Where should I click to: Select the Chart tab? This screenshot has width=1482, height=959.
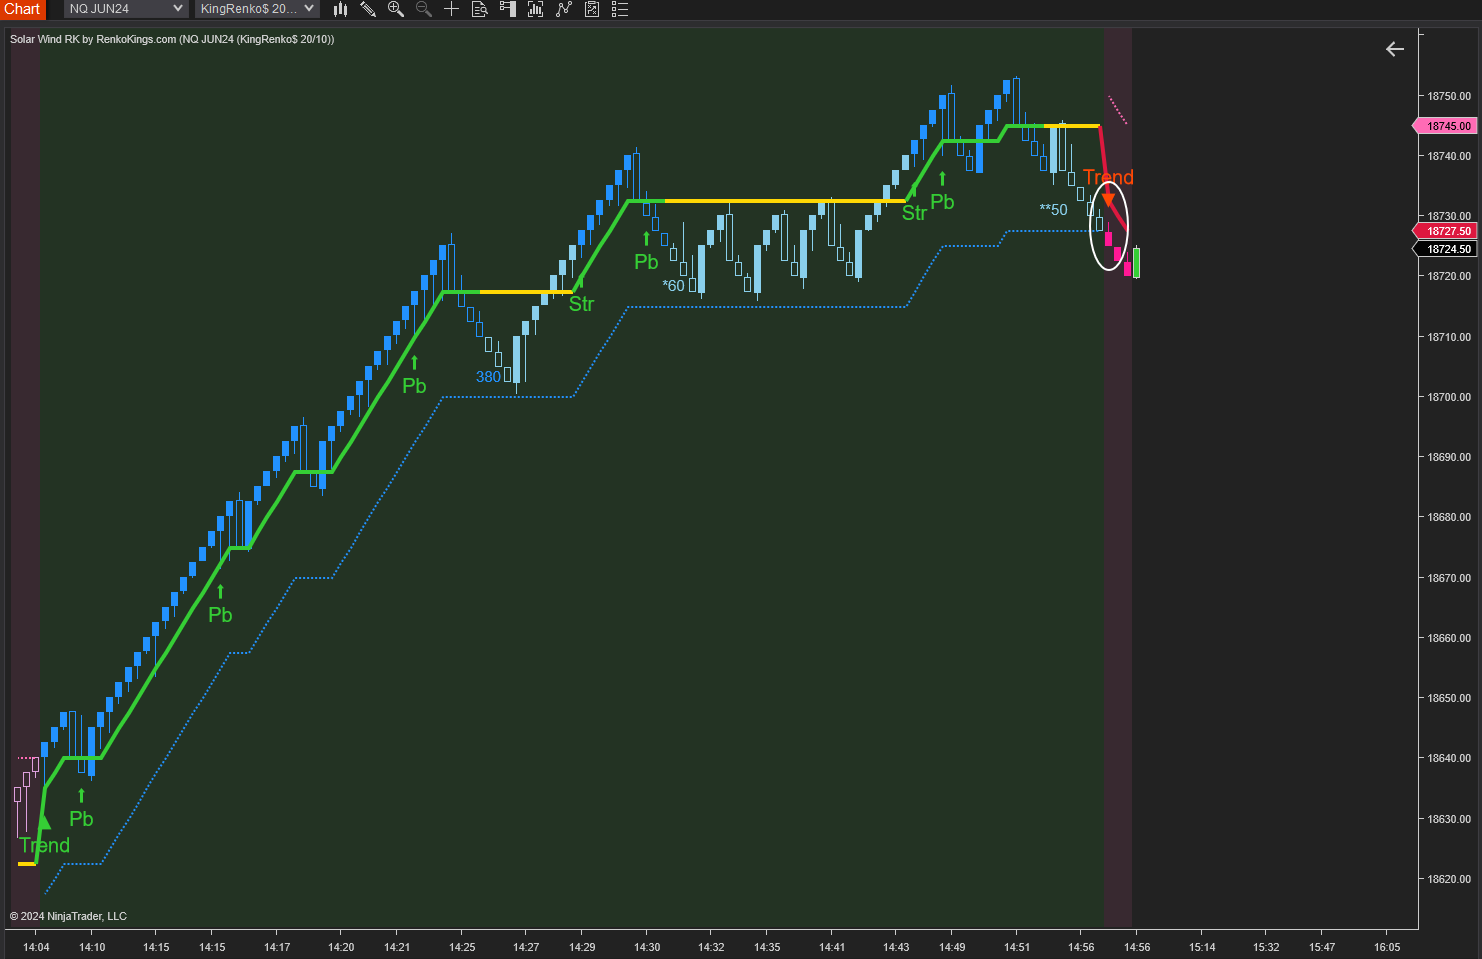click(x=22, y=9)
